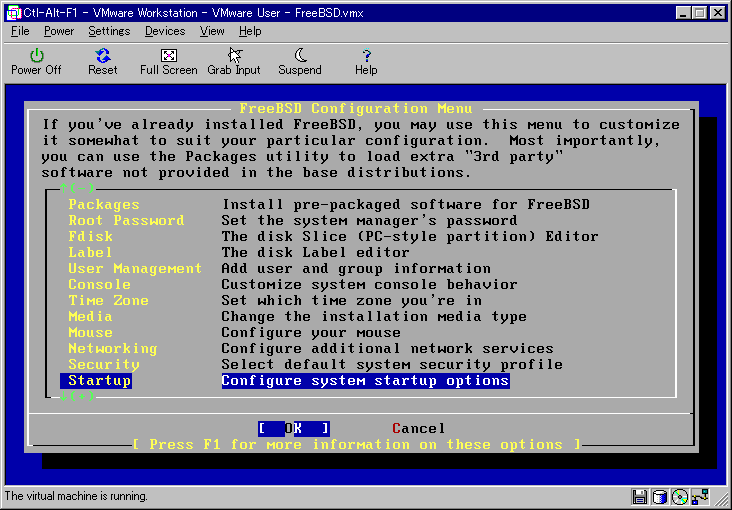Click the Power Off toolbar icon
Viewport: 732px width, 510px height.
(36, 56)
